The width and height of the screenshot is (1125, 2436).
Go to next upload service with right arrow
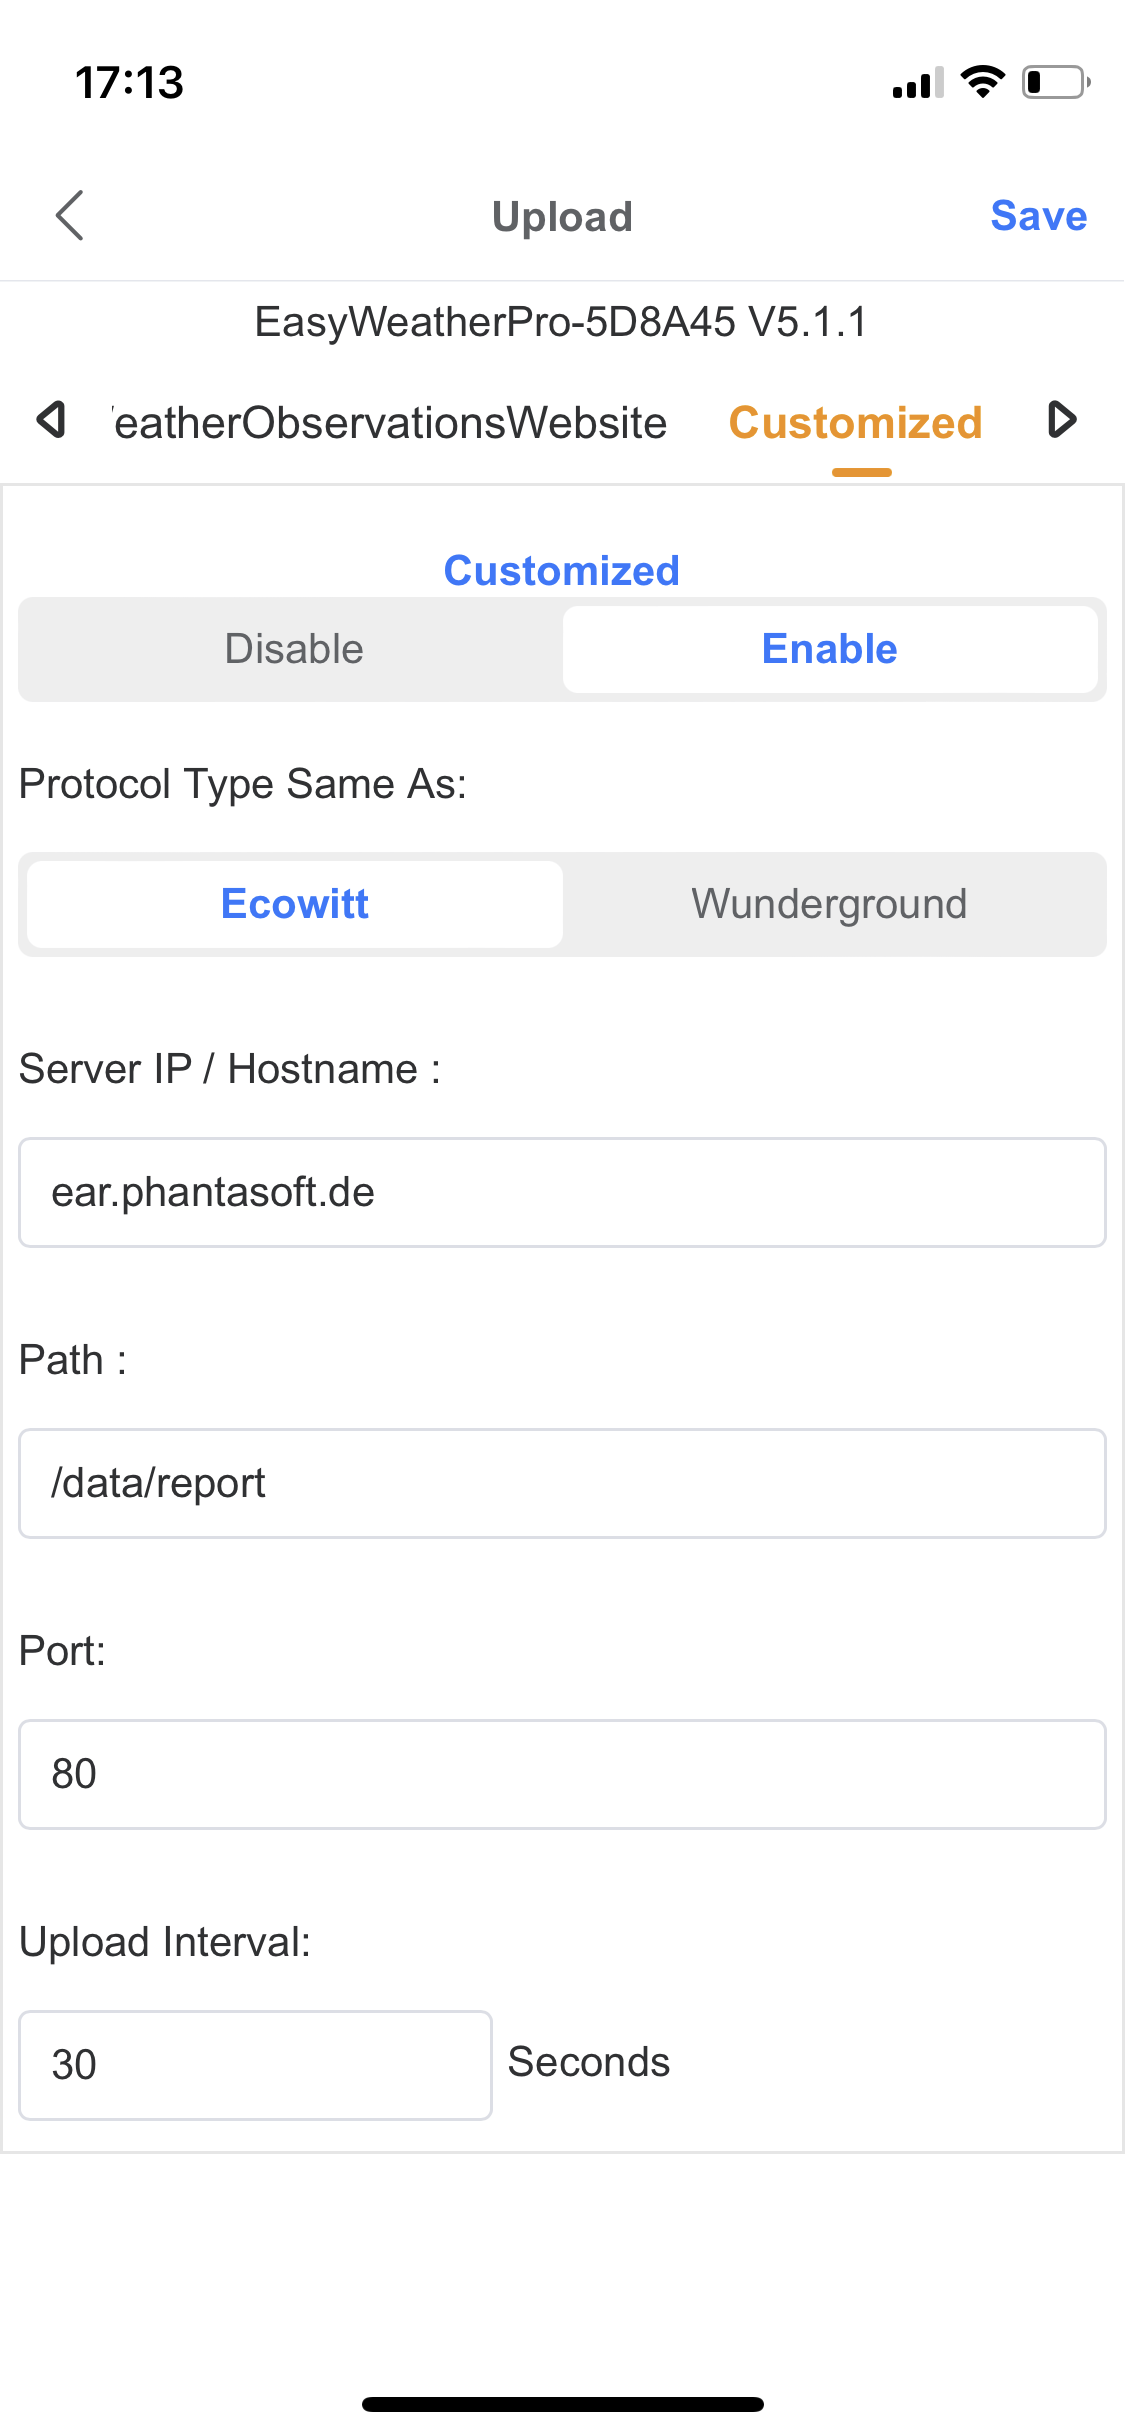[1062, 420]
